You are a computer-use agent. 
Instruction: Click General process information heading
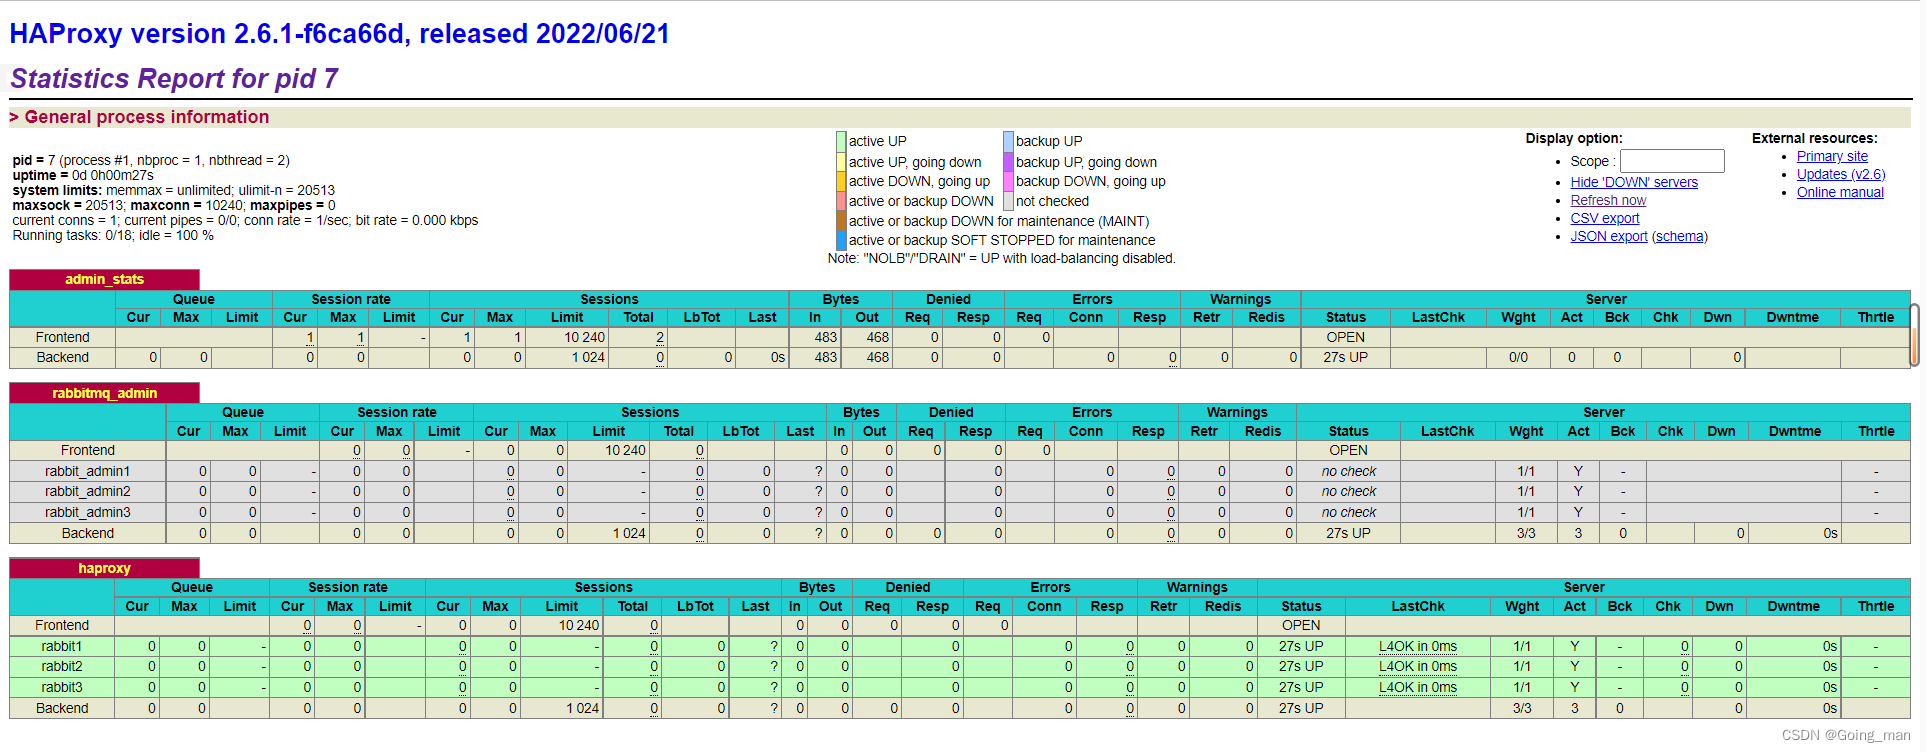tap(147, 117)
